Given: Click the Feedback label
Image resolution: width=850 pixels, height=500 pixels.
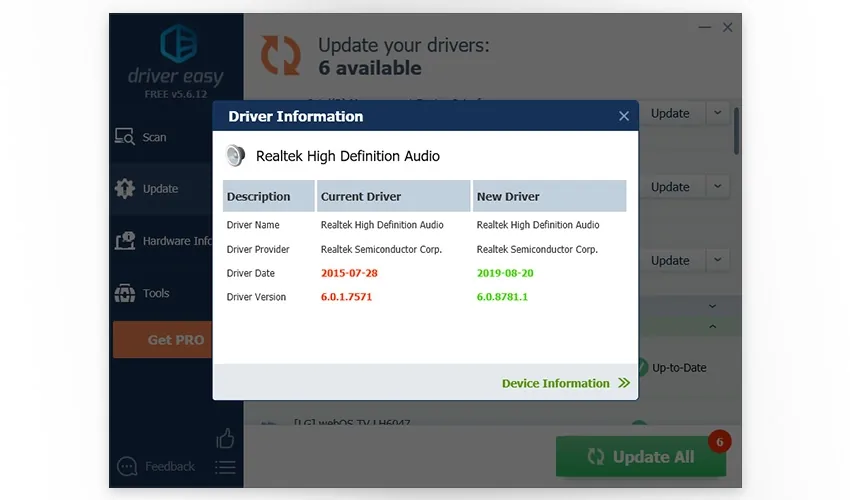Looking at the screenshot, I should coord(170,466).
